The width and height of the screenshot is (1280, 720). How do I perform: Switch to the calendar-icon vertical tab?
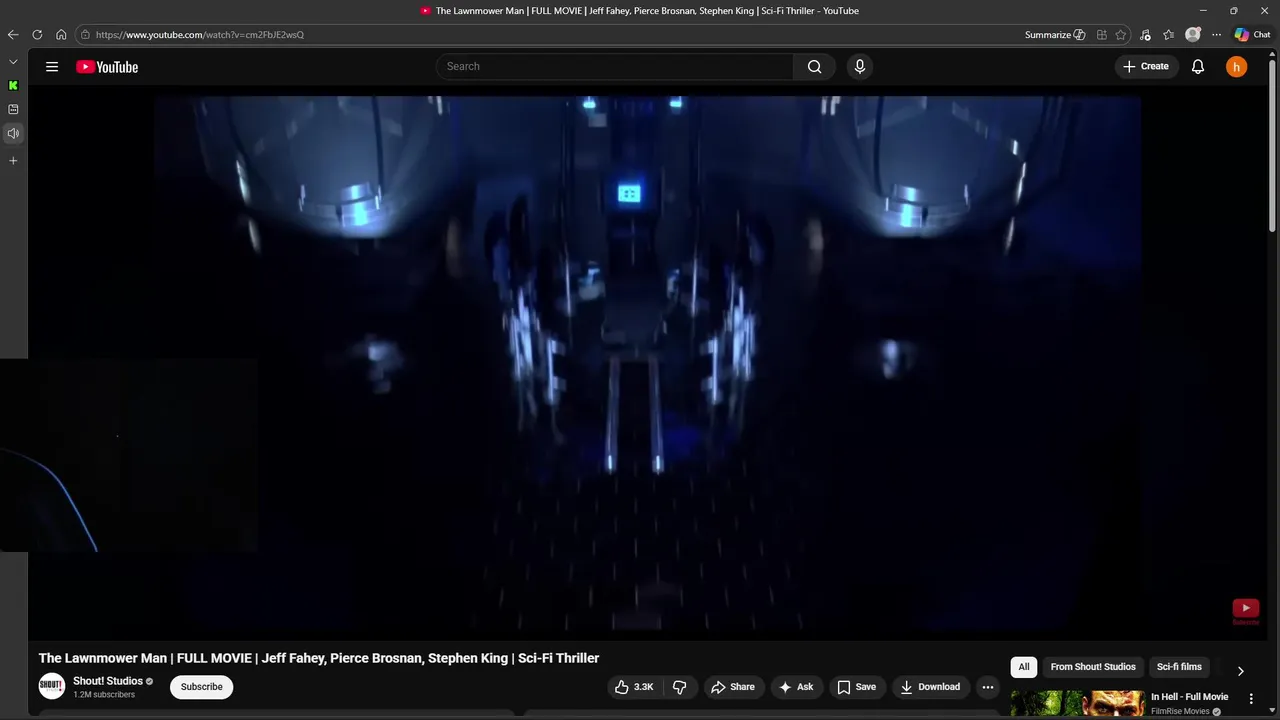[x=13, y=109]
